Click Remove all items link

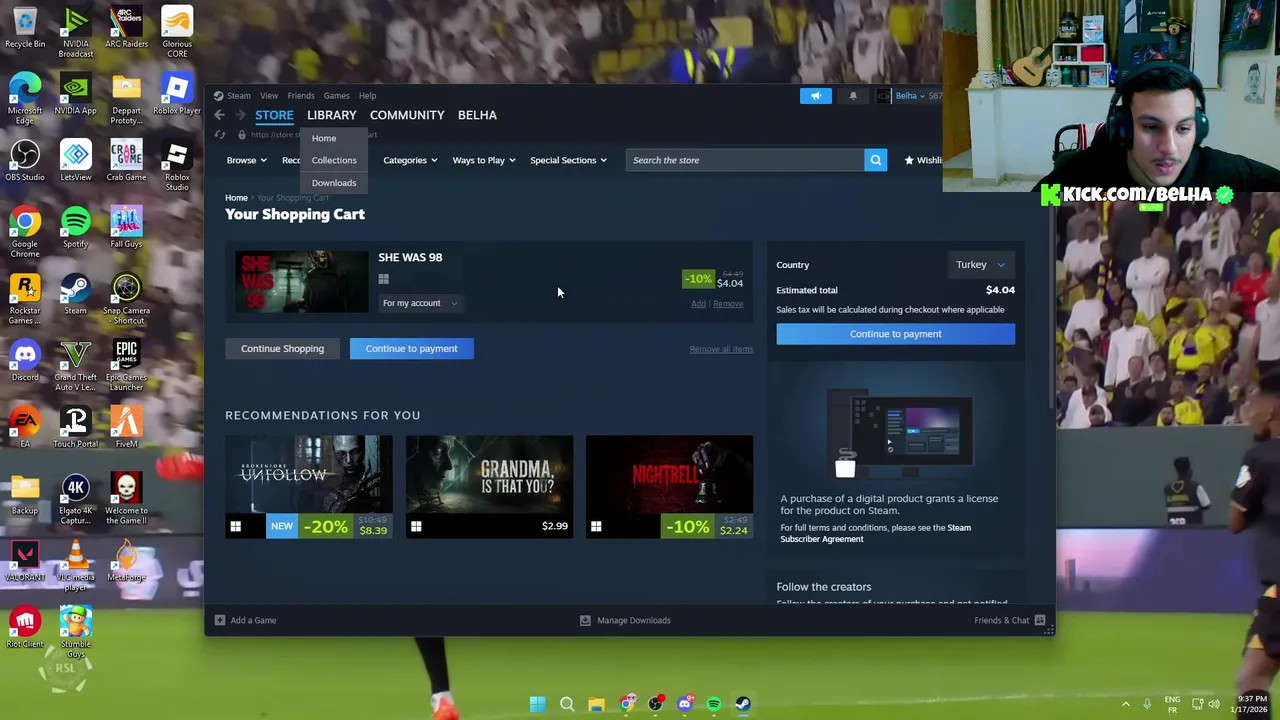point(721,349)
